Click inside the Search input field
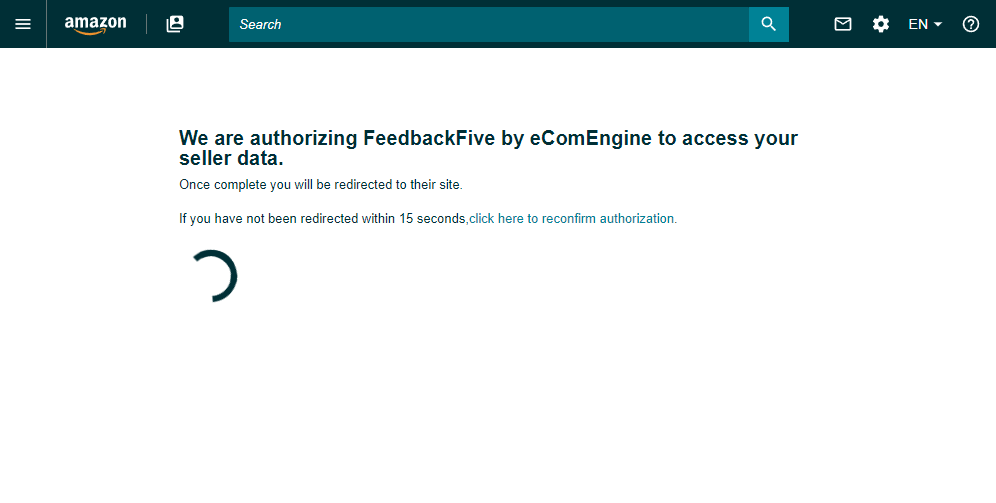 [x=488, y=24]
